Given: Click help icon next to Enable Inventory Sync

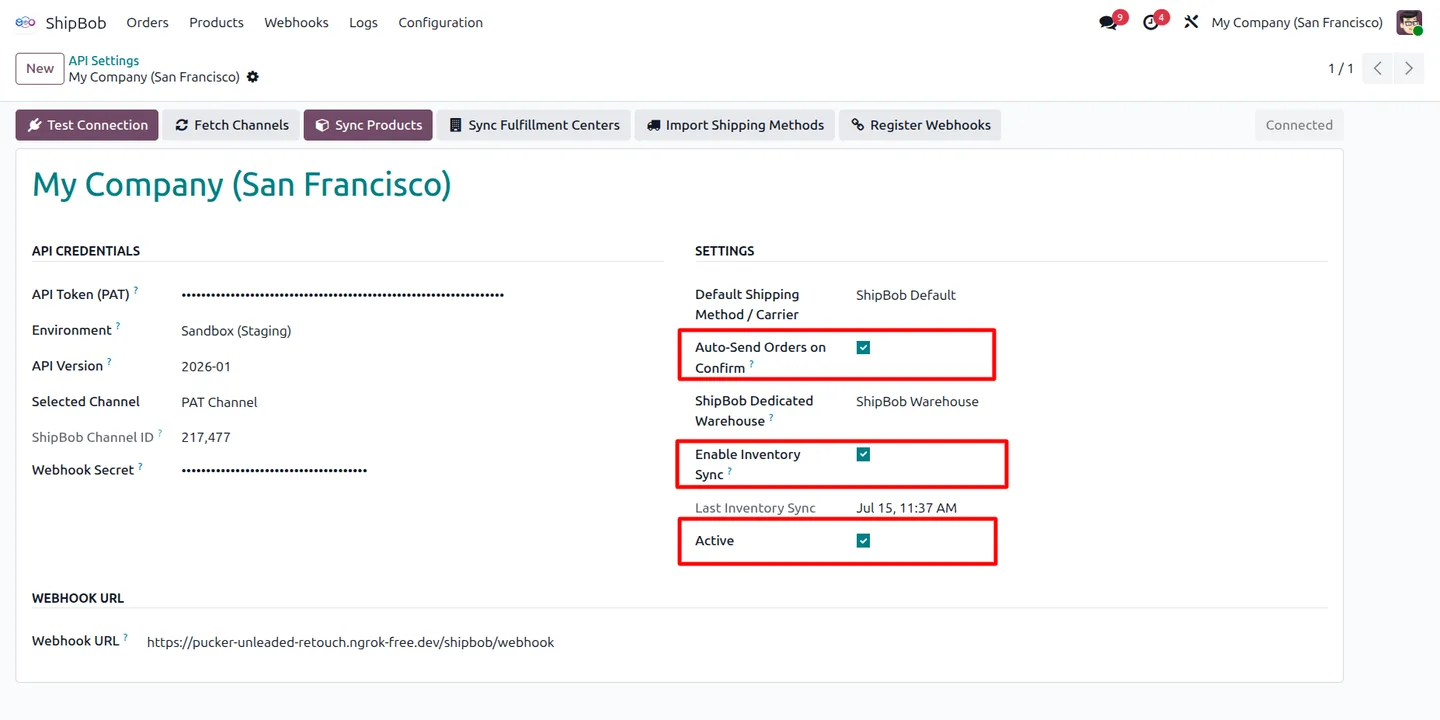Looking at the screenshot, I should point(729,471).
